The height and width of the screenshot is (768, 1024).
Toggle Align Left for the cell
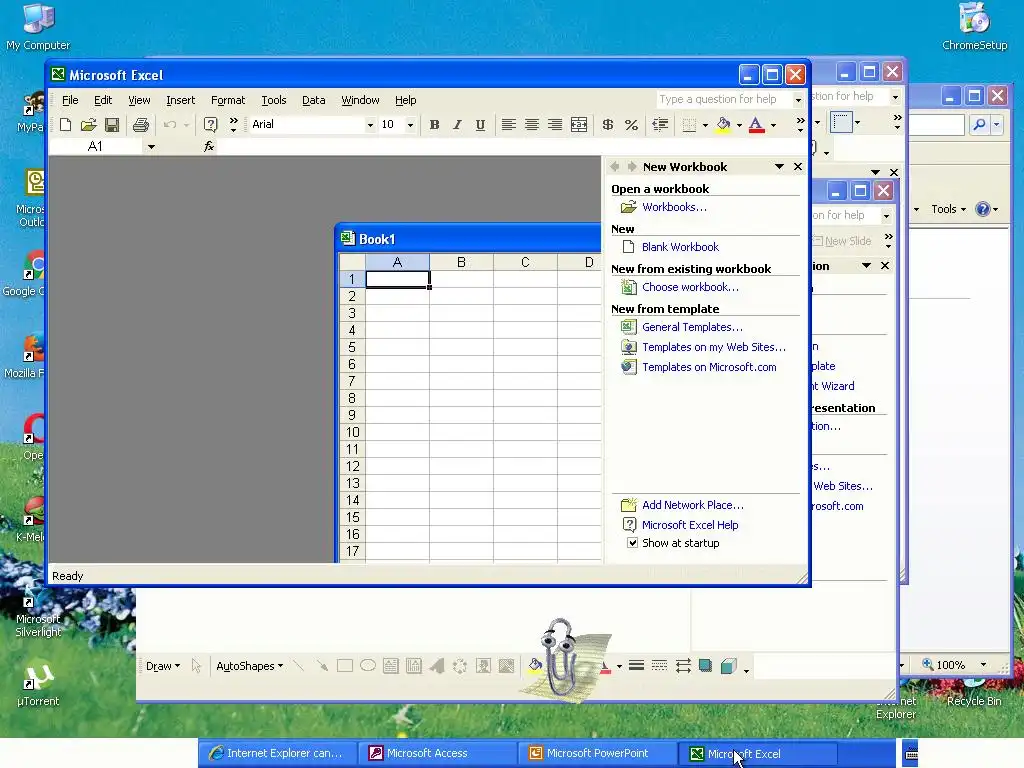(x=509, y=125)
